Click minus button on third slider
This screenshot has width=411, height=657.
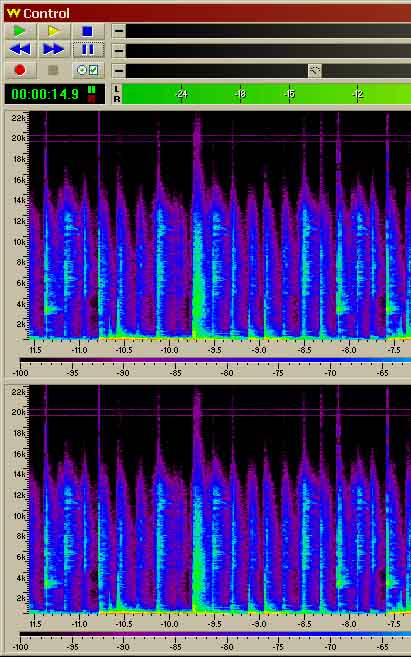point(119,71)
